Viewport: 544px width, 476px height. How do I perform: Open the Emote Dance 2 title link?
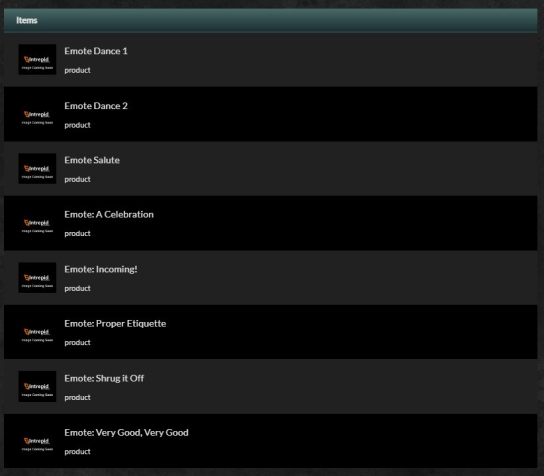click(96, 106)
